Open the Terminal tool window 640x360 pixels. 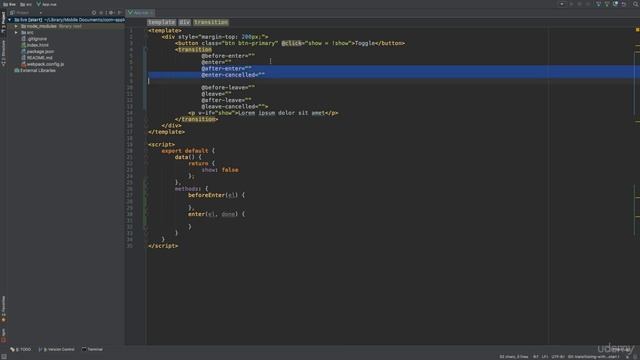[x=92, y=349]
